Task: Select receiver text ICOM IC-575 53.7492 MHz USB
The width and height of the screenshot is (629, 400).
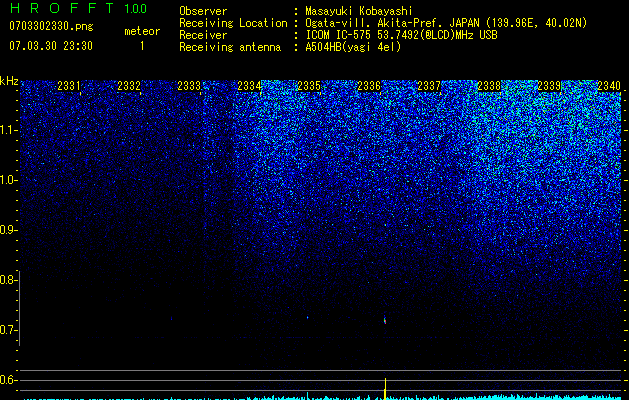Action: [x=401, y=35]
